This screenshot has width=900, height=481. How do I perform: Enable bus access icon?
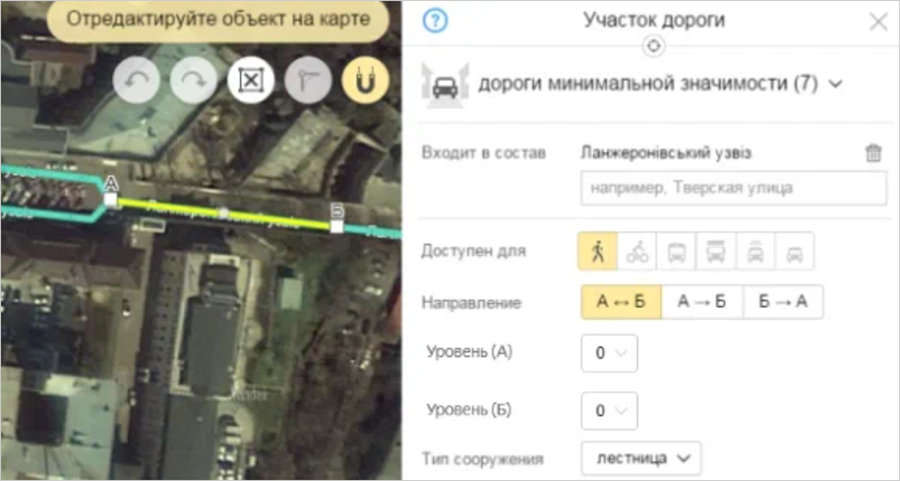pyautogui.click(x=677, y=252)
